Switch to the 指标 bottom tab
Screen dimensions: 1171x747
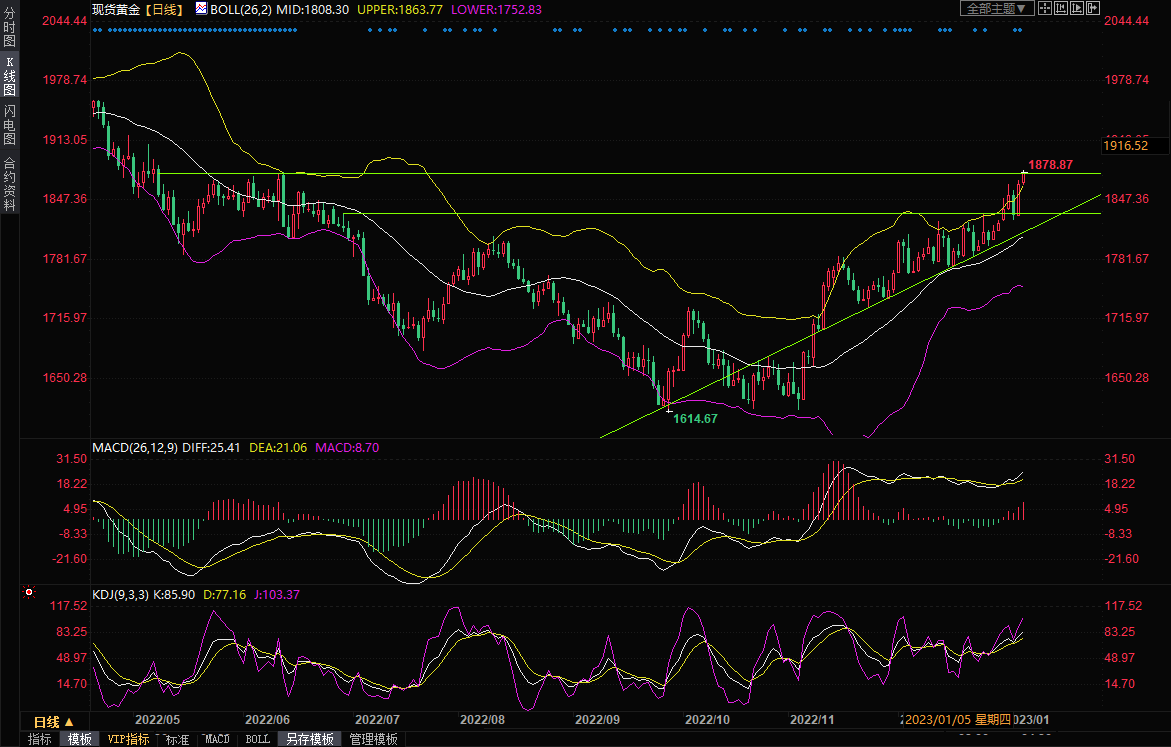coord(40,739)
